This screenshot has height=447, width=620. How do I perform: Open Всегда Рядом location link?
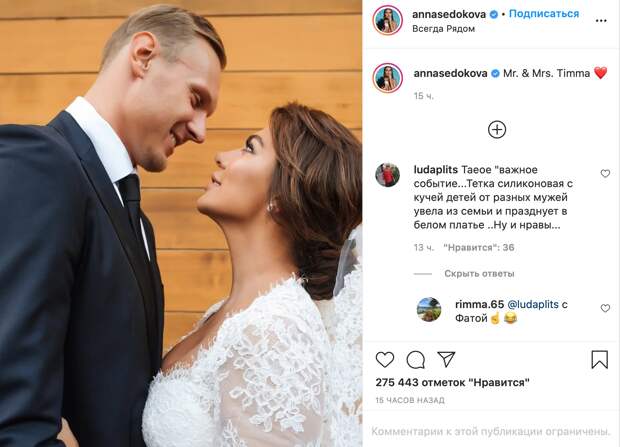point(443,29)
